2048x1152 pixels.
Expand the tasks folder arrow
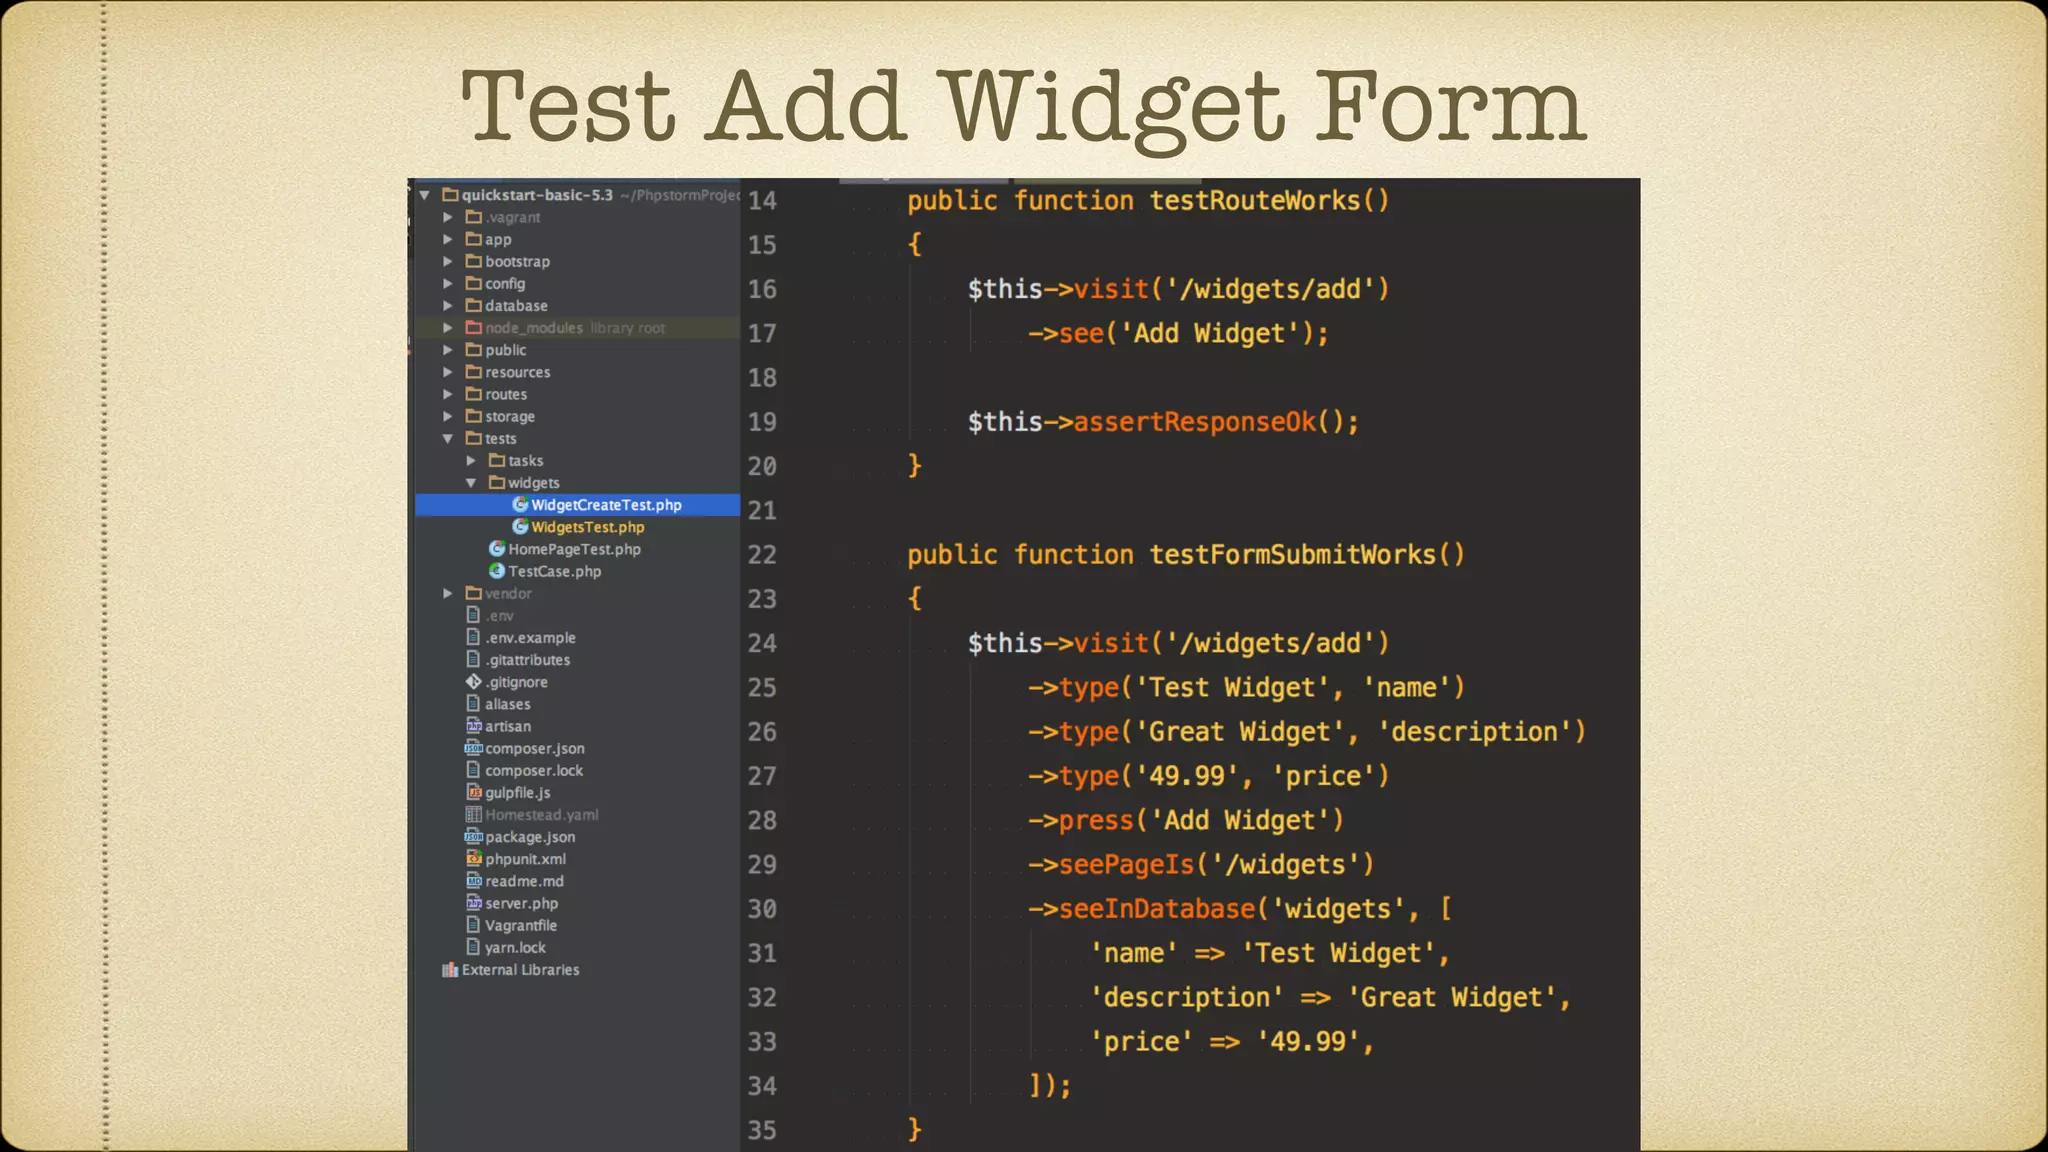pos(471,460)
